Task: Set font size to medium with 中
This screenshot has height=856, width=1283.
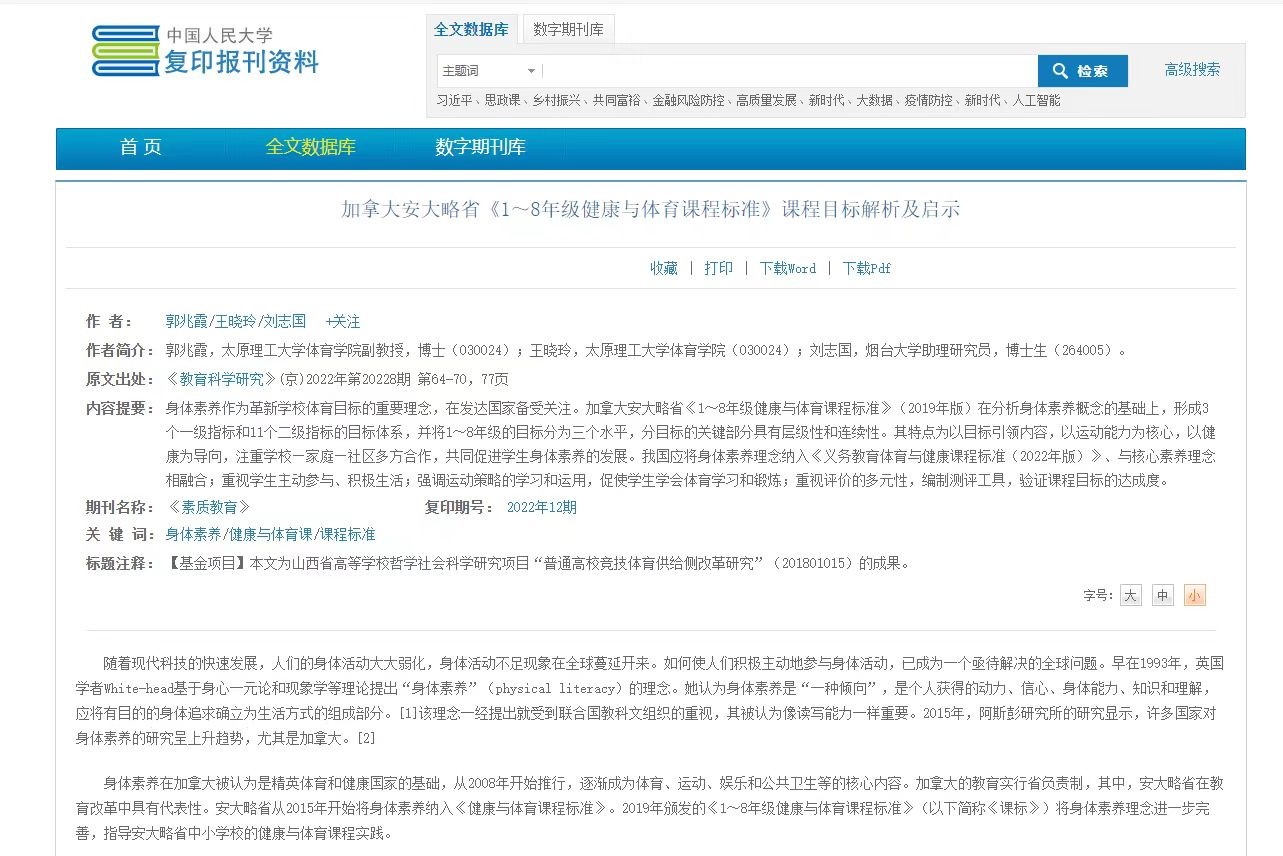Action: [x=1162, y=596]
